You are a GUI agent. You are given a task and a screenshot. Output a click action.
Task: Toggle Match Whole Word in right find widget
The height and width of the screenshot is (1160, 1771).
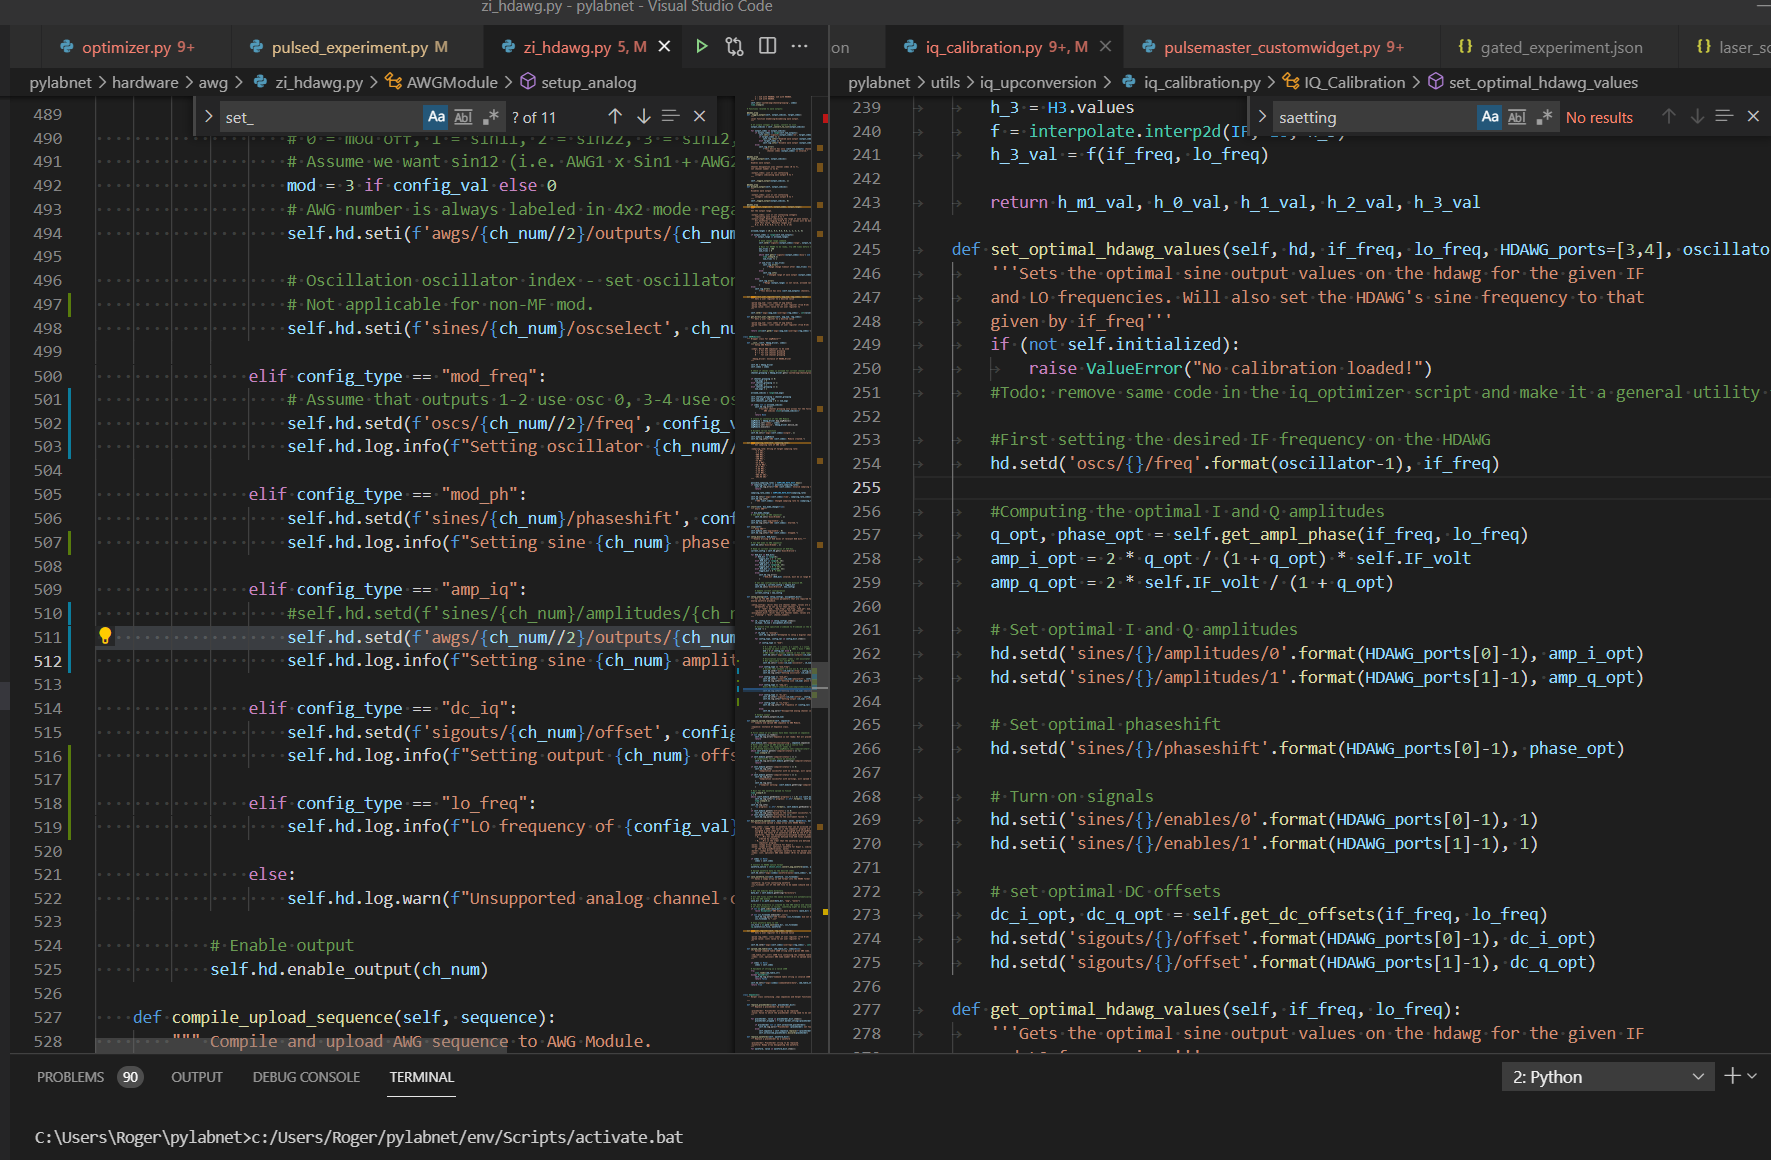point(1517,117)
